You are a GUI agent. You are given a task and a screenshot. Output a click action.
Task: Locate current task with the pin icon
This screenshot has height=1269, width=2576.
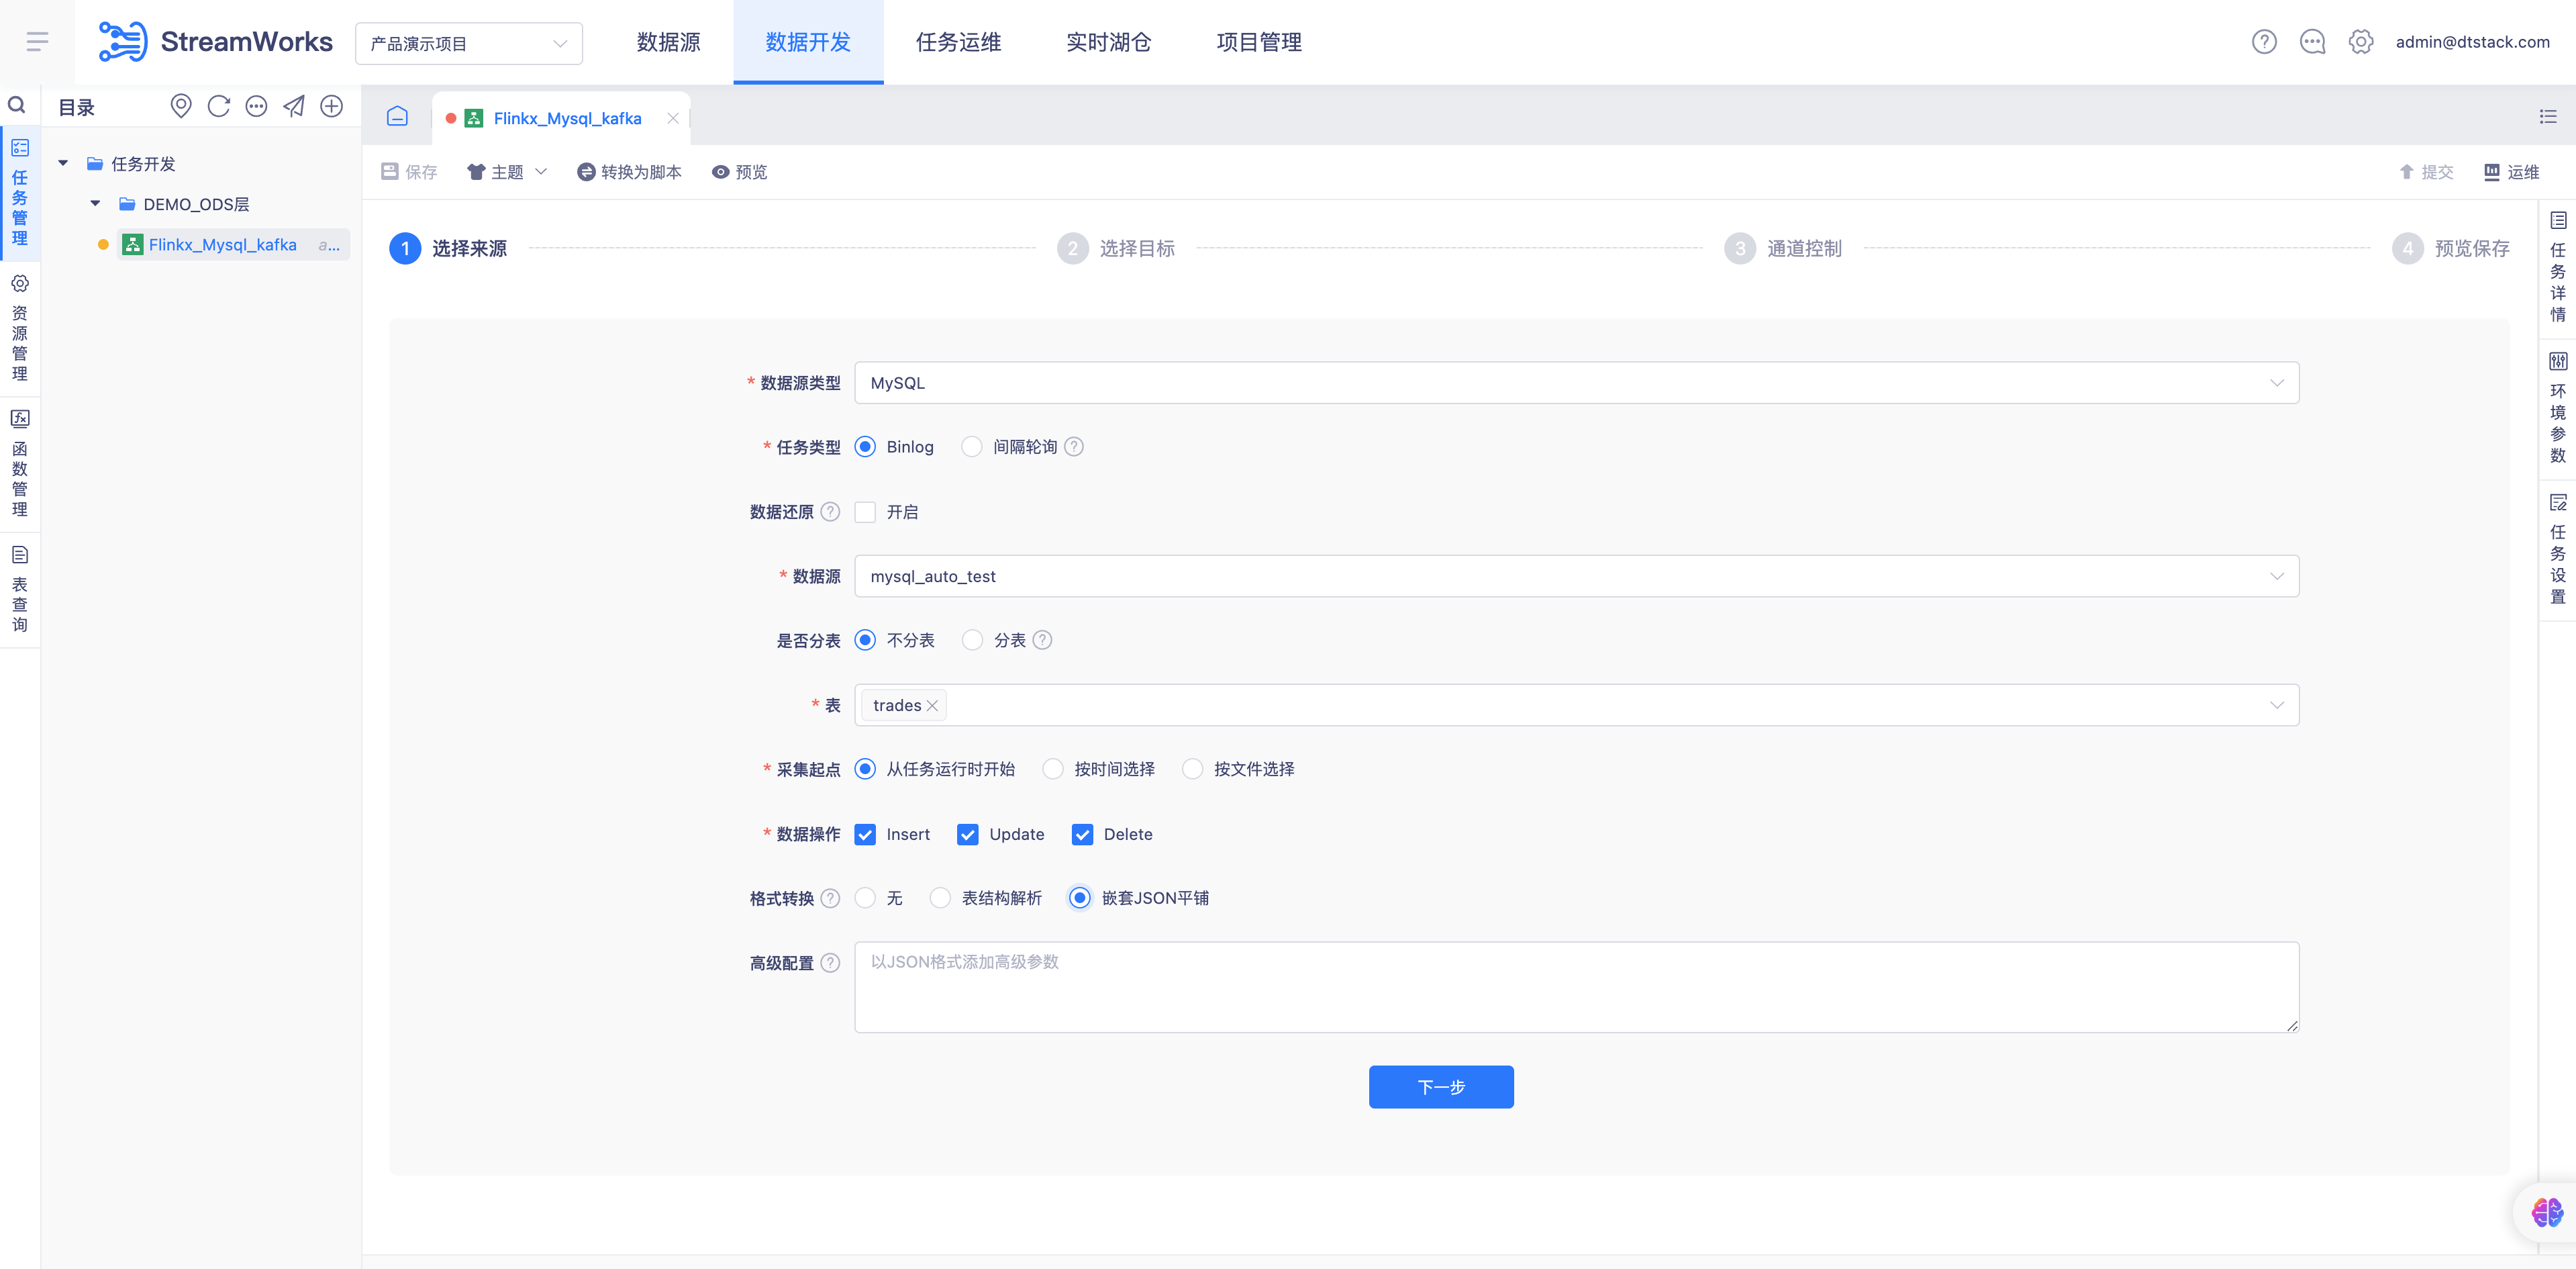pyautogui.click(x=181, y=106)
